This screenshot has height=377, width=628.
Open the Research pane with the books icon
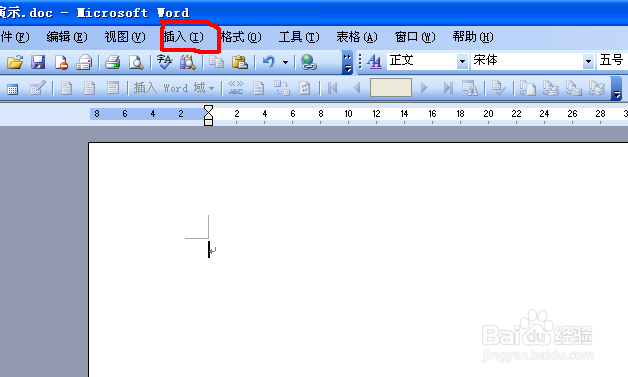tap(187, 62)
